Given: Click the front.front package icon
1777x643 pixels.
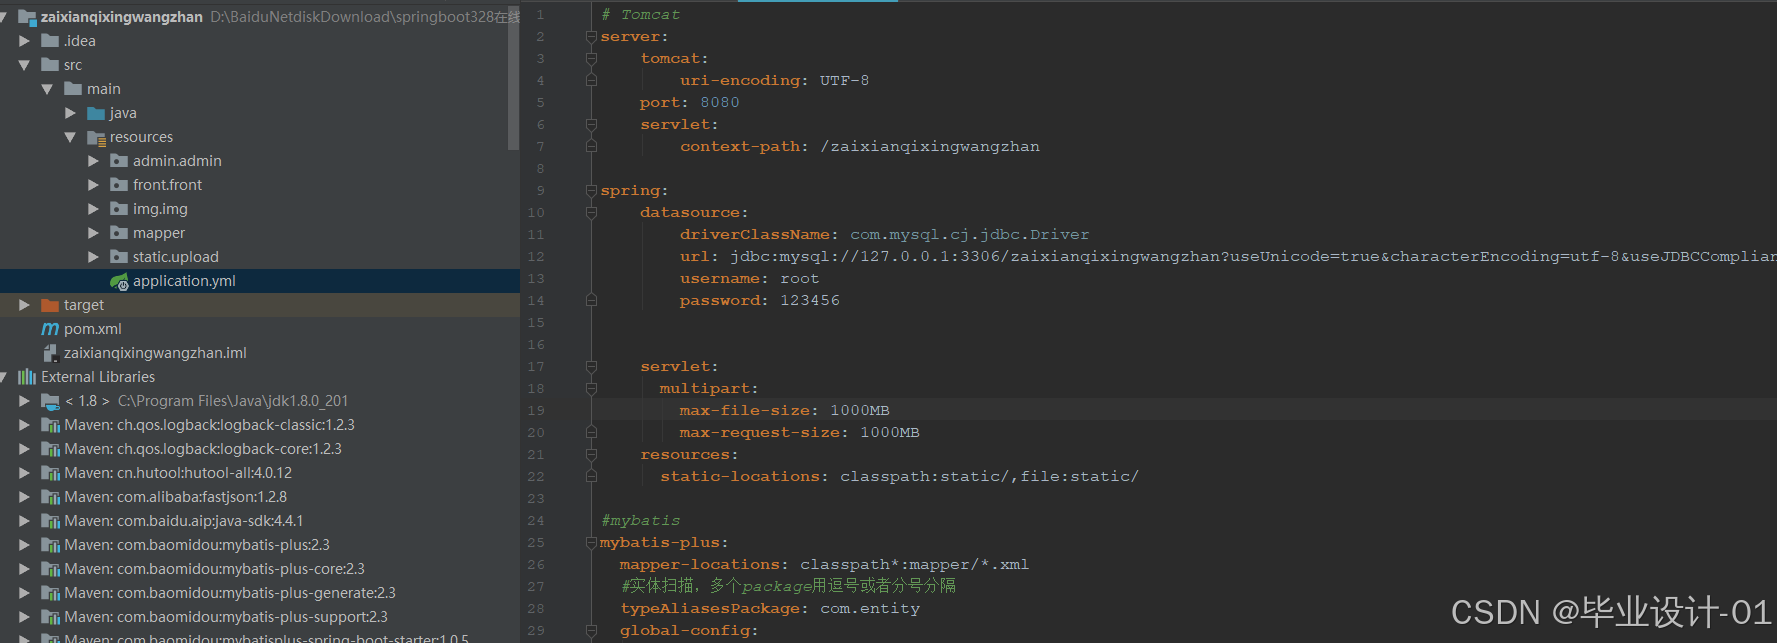Looking at the screenshot, I should tap(119, 185).
